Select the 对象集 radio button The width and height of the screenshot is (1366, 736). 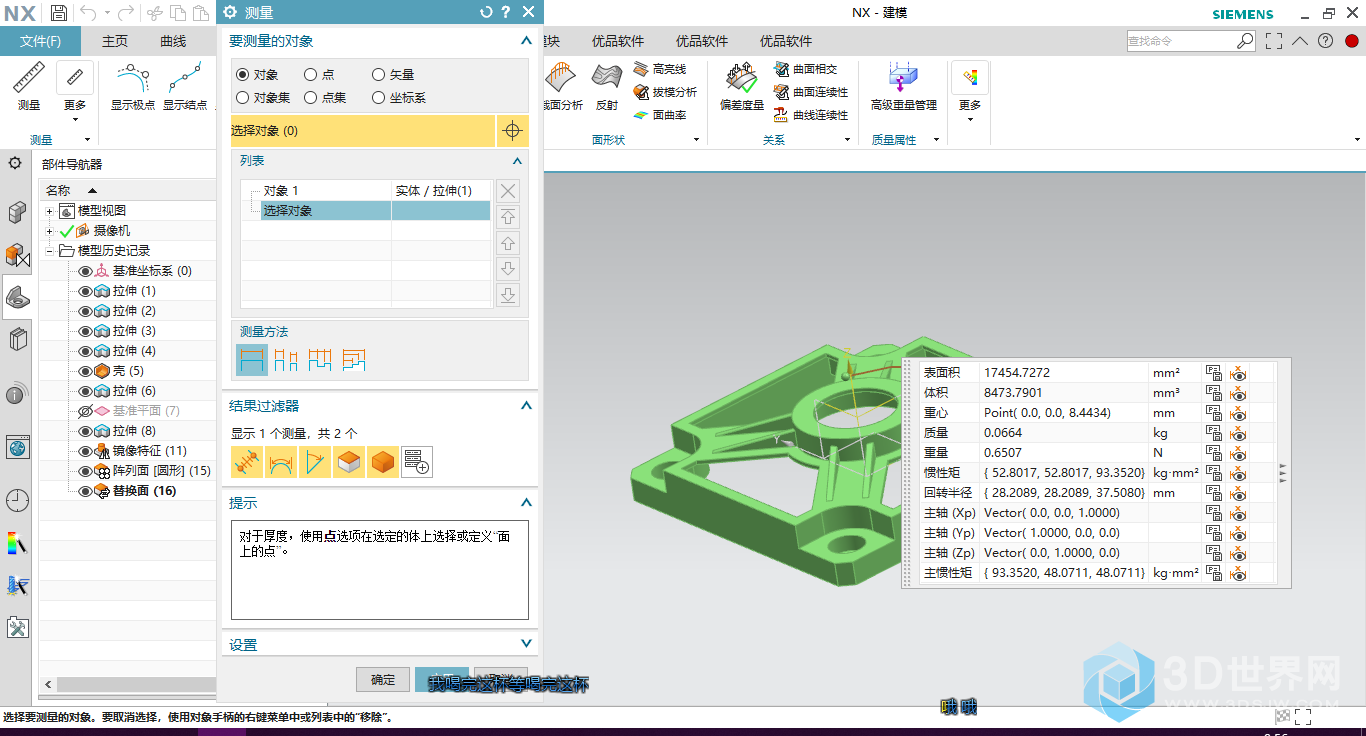click(243, 98)
